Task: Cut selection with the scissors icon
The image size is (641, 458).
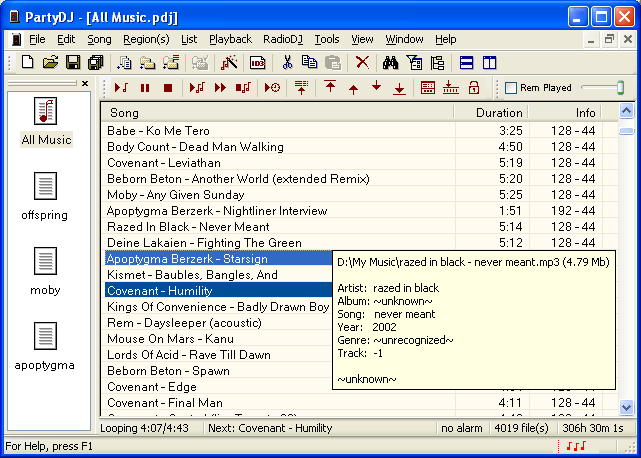Action: [x=287, y=63]
